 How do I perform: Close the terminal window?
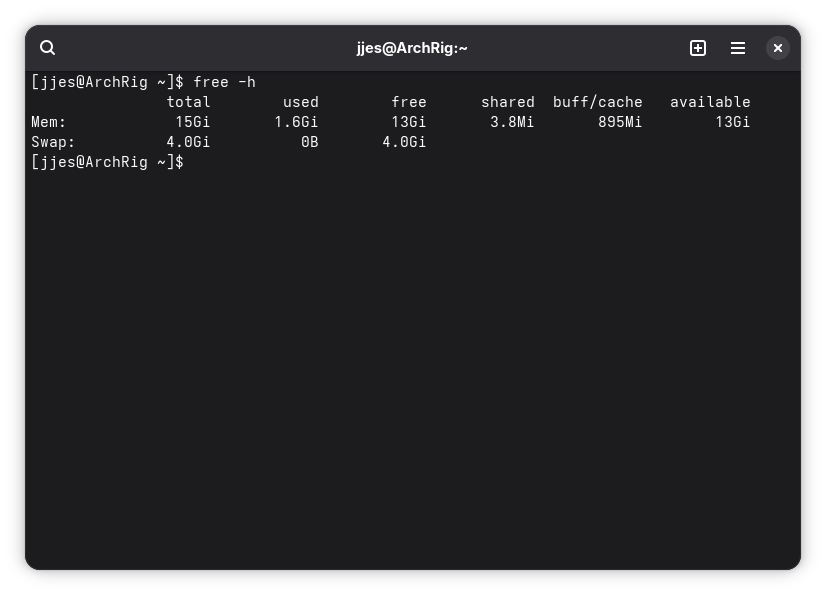pyautogui.click(x=778, y=48)
